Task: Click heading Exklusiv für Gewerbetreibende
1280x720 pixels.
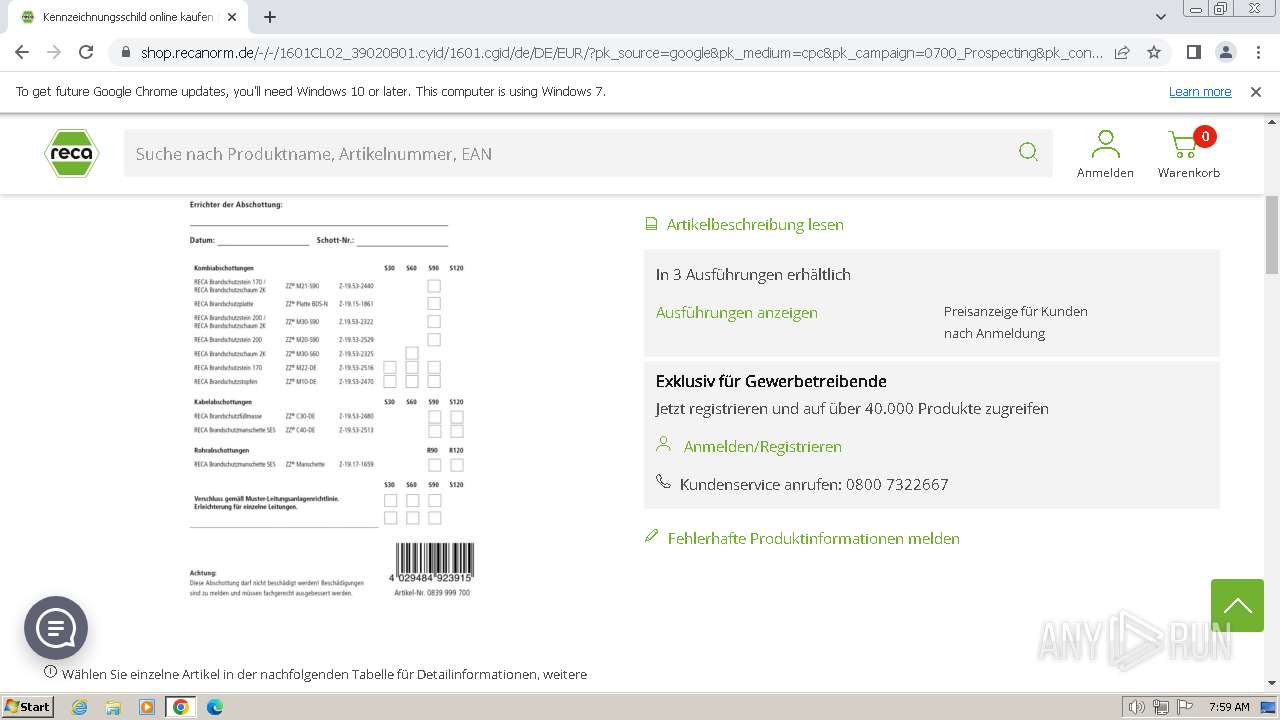Action: click(x=771, y=381)
